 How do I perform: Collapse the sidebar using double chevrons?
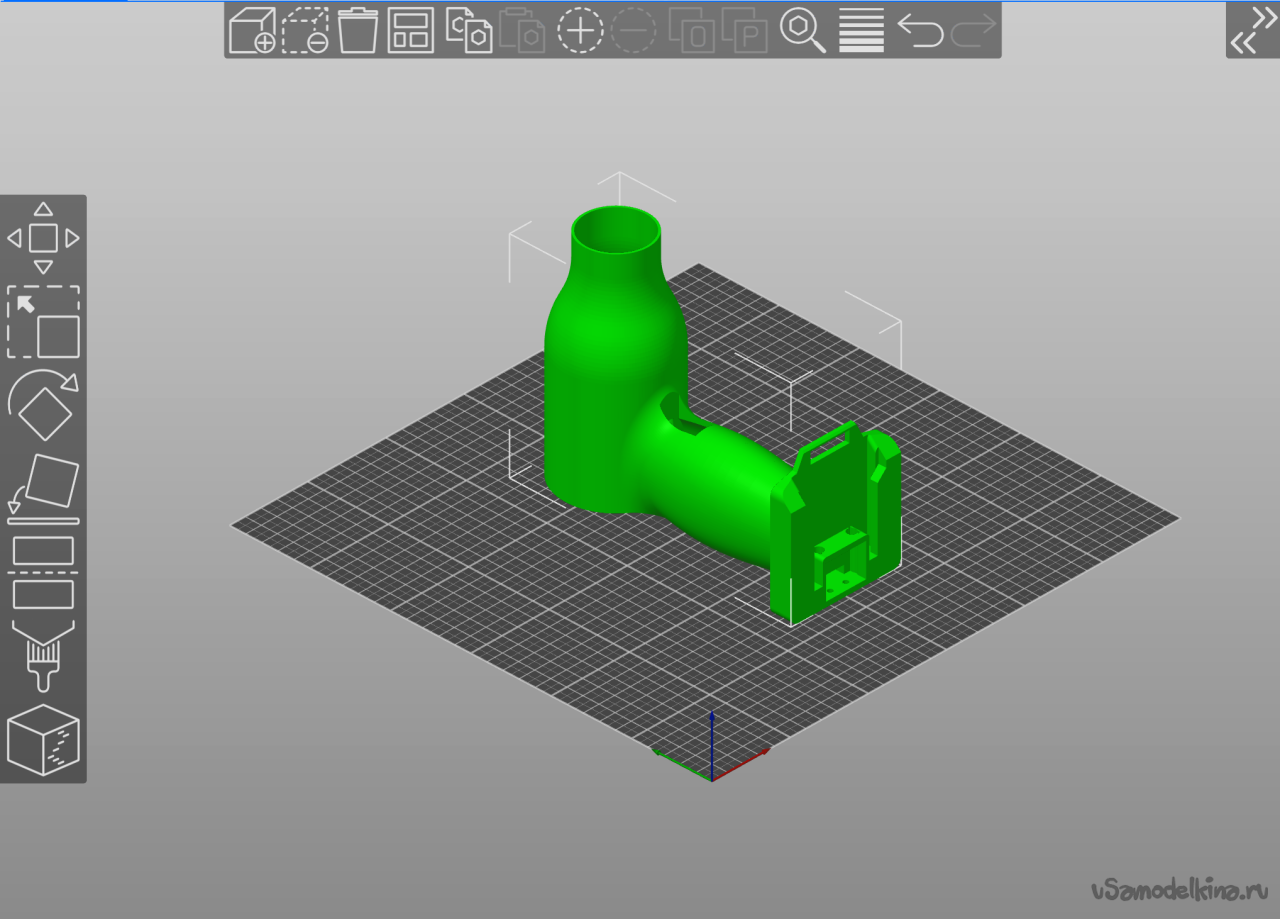pyautogui.click(x=1253, y=31)
